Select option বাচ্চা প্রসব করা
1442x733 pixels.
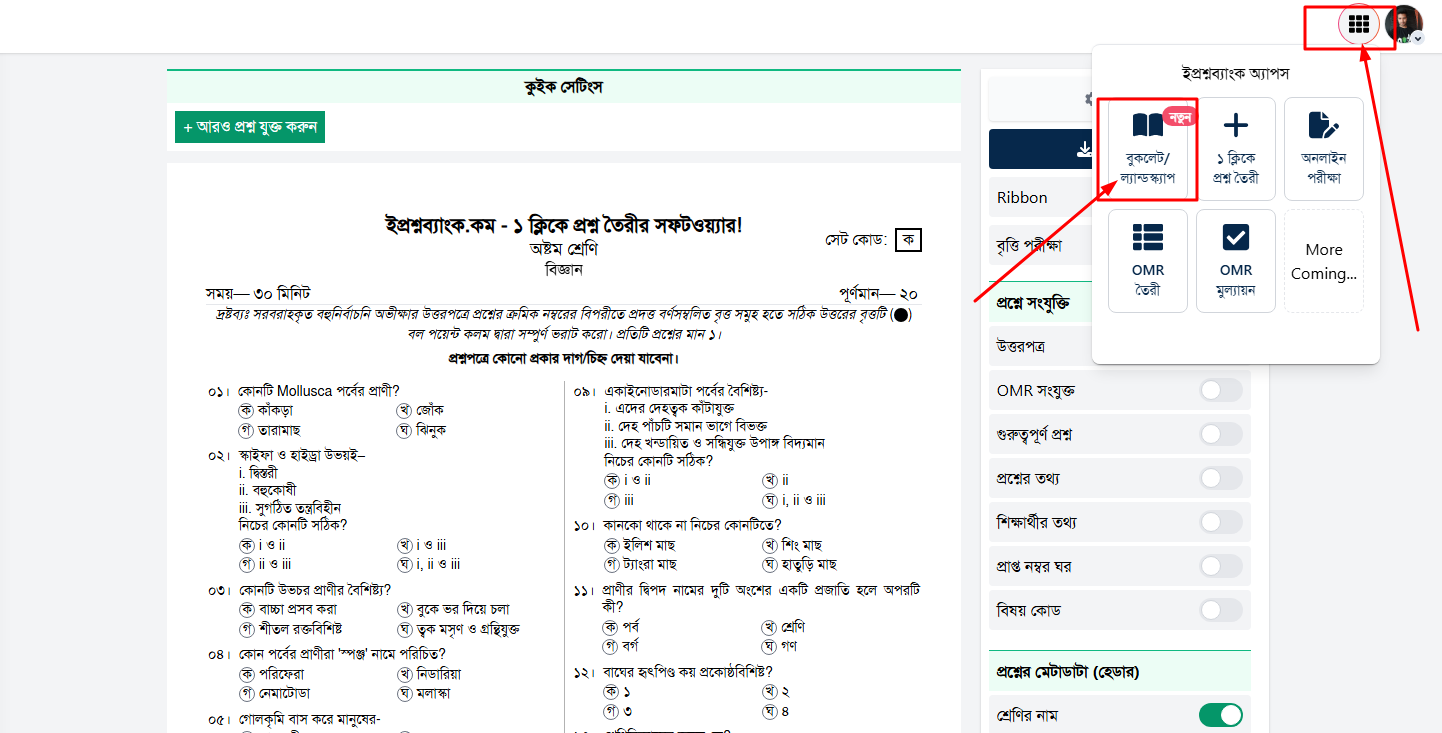pos(287,609)
